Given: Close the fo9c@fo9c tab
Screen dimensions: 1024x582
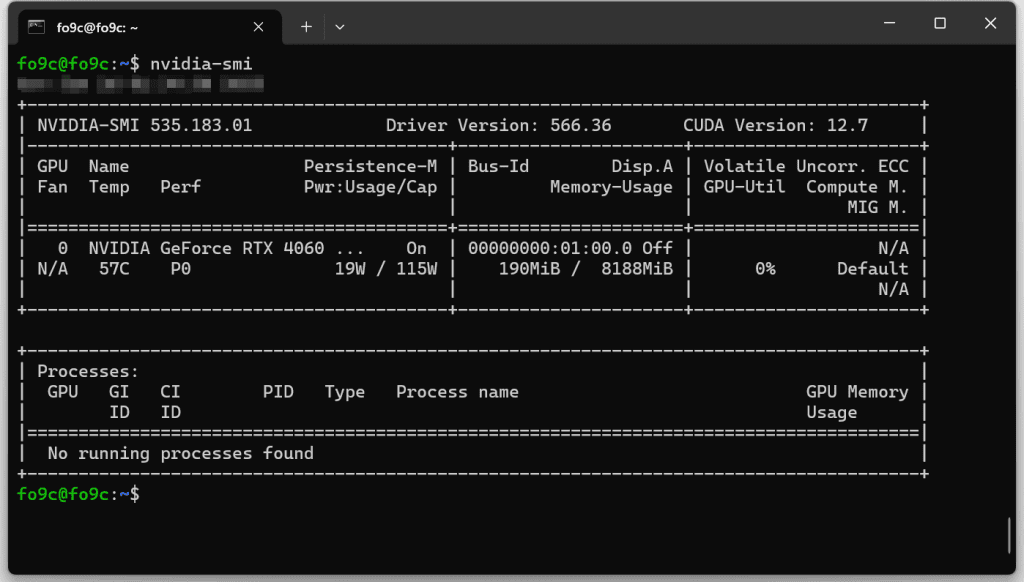Looking at the screenshot, I should tap(259, 27).
